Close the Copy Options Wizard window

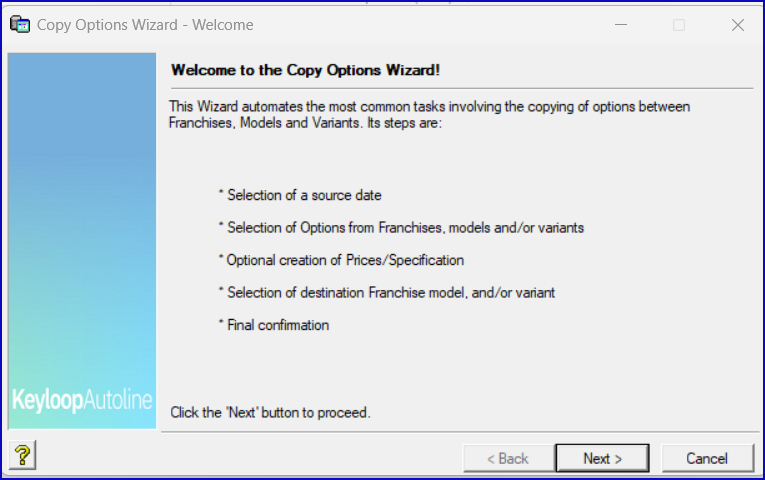coord(738,25)
